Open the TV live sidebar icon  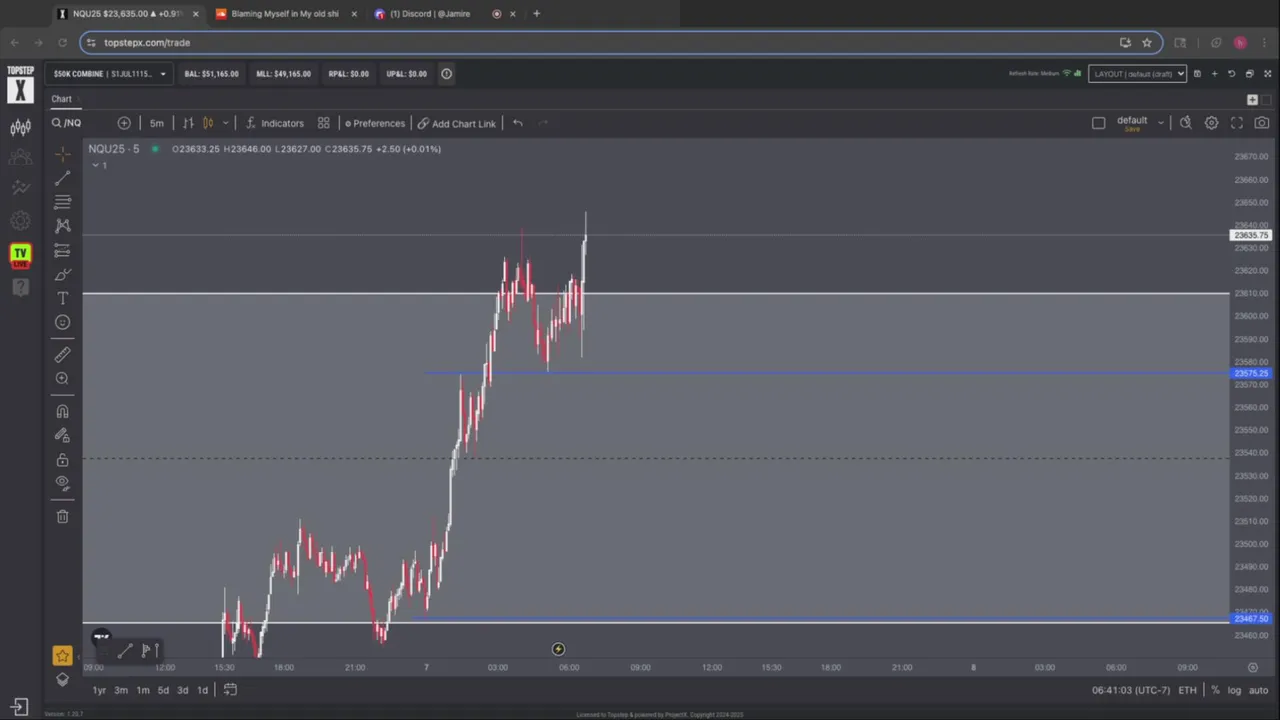[20, 254]
